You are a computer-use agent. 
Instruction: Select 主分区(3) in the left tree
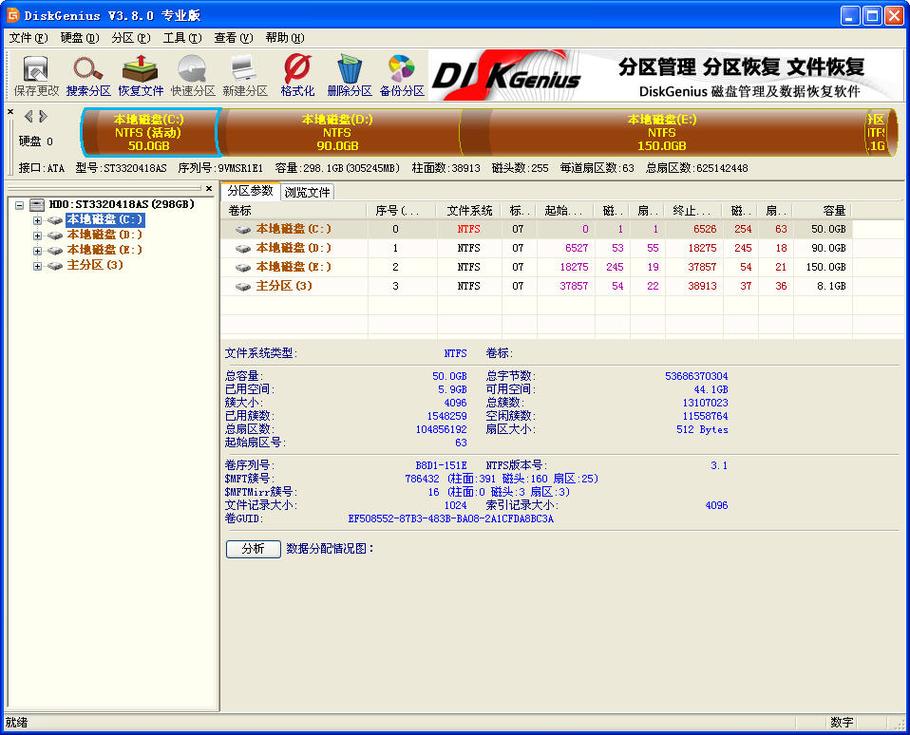click(x=95, y=265)
